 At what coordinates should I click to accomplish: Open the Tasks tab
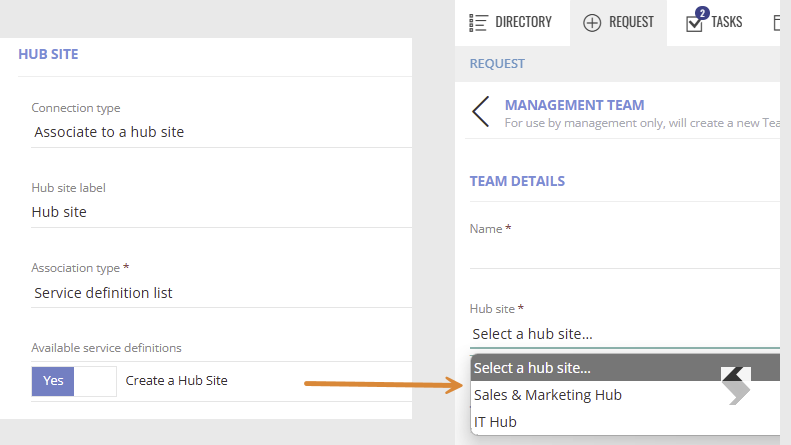tap(714, 23)
